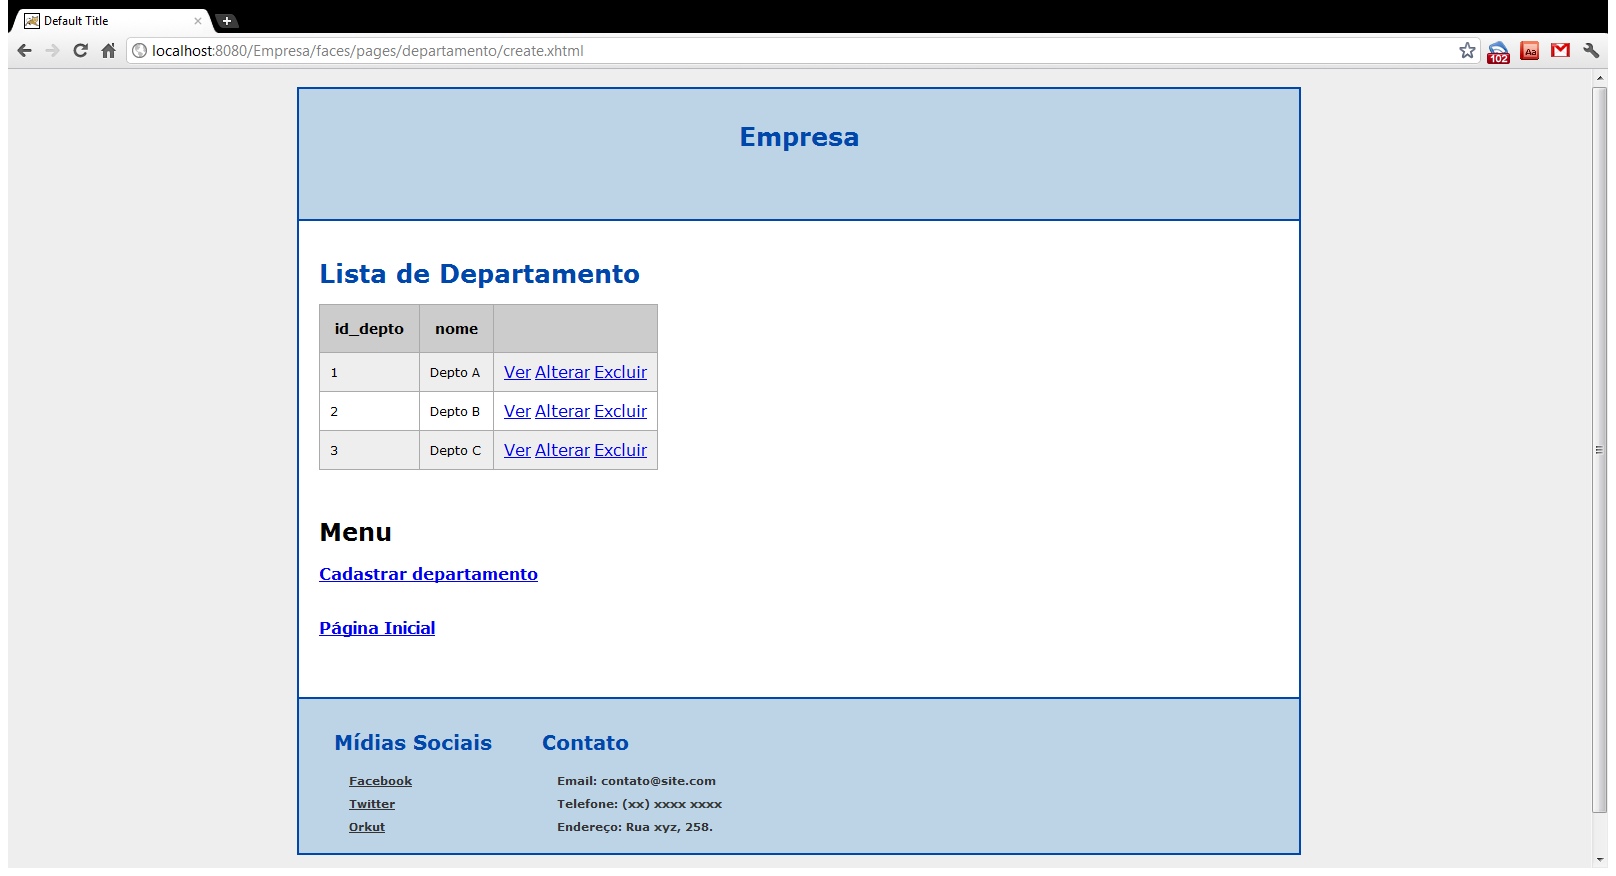Click the Depto A name cell
The height and width of the screenshot is (876, 1616).
coord(456,372)
